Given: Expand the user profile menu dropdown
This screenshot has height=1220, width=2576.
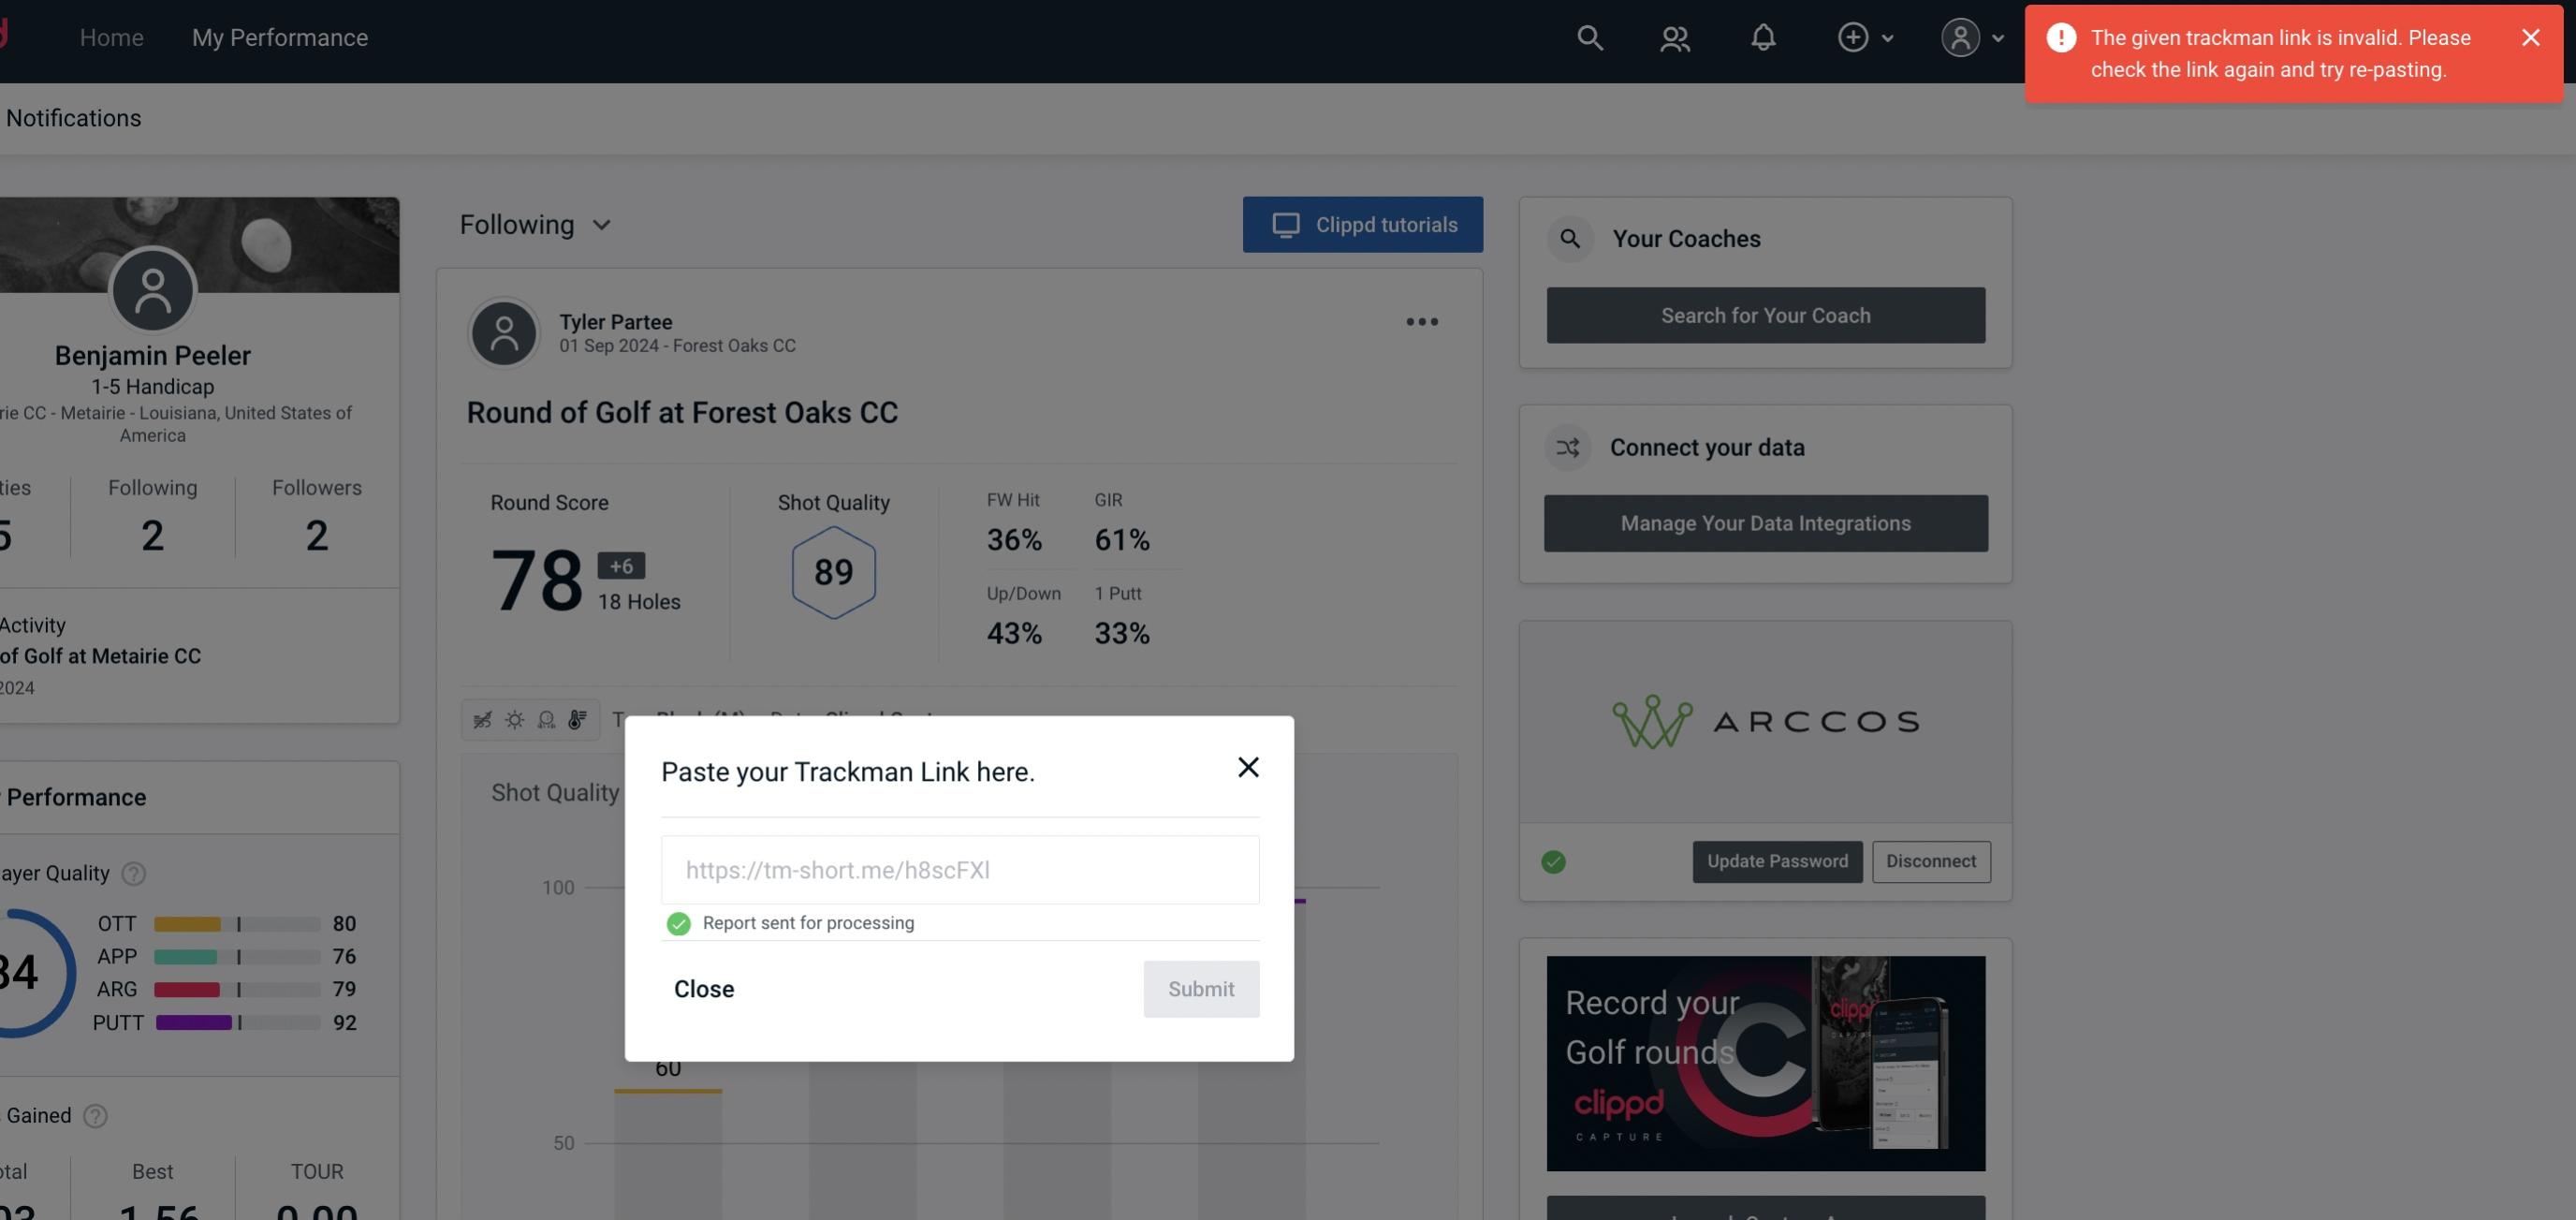Looking at the screenshot, I should [x=1971, y=37].
